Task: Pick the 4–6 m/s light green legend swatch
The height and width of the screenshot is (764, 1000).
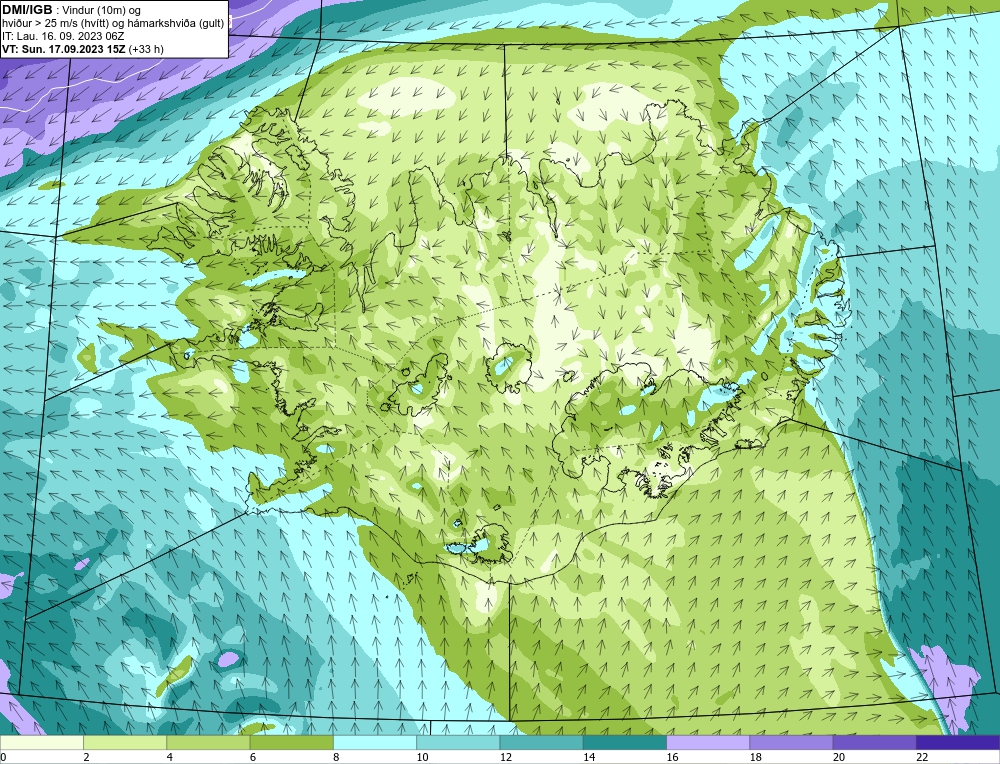Action: pos(209,743)
